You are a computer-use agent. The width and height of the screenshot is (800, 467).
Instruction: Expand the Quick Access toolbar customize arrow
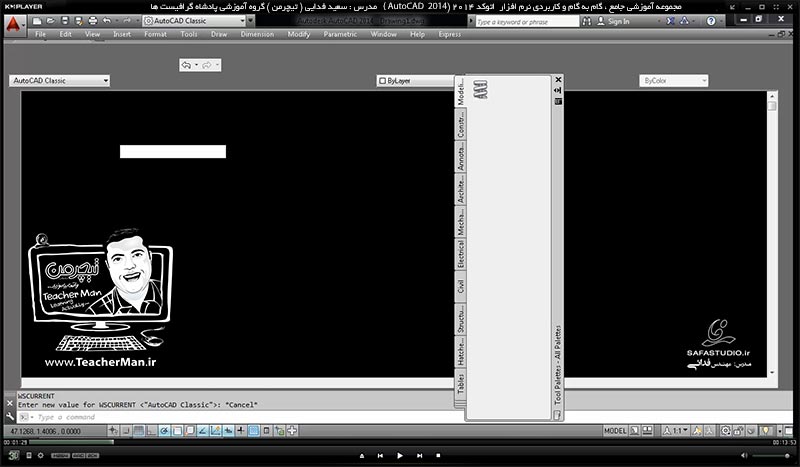pos(251,21)
